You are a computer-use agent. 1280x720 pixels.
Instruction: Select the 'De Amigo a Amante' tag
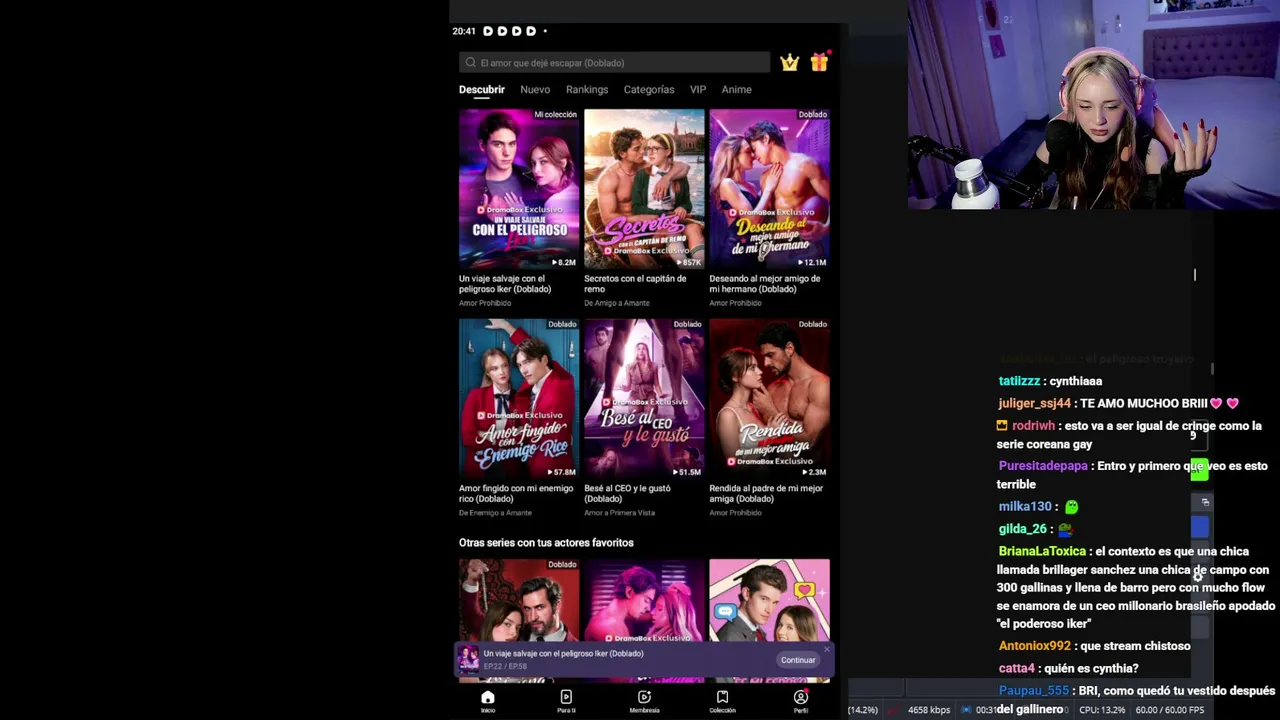point(617,303)
